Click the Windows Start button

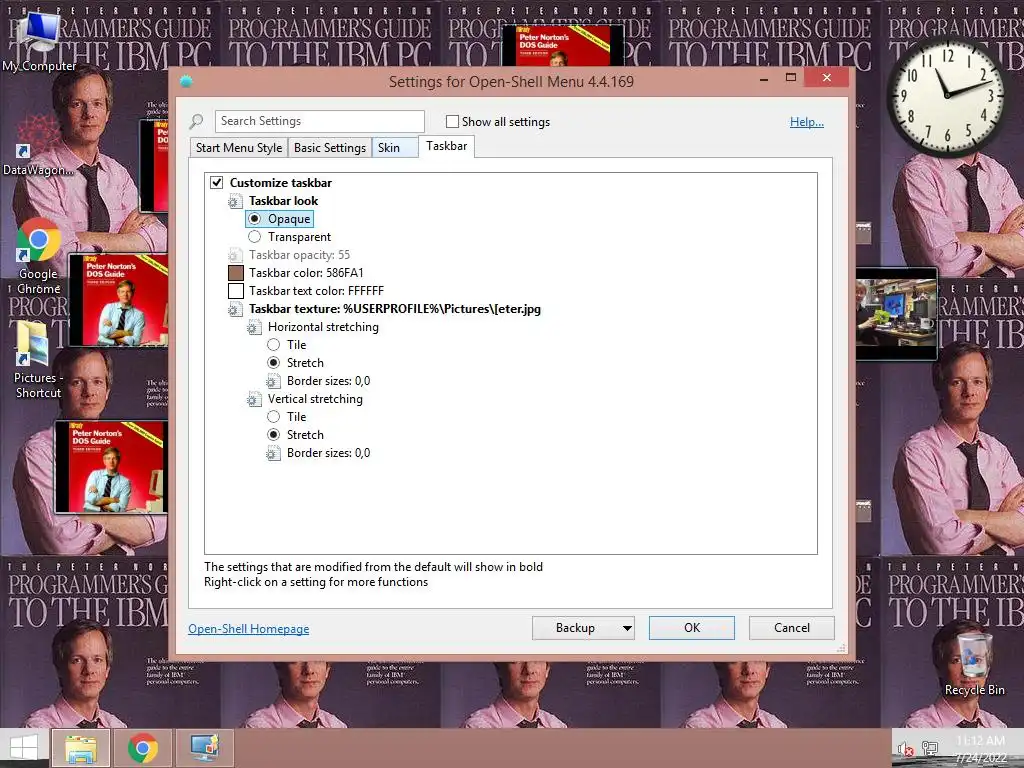point(24,748)
